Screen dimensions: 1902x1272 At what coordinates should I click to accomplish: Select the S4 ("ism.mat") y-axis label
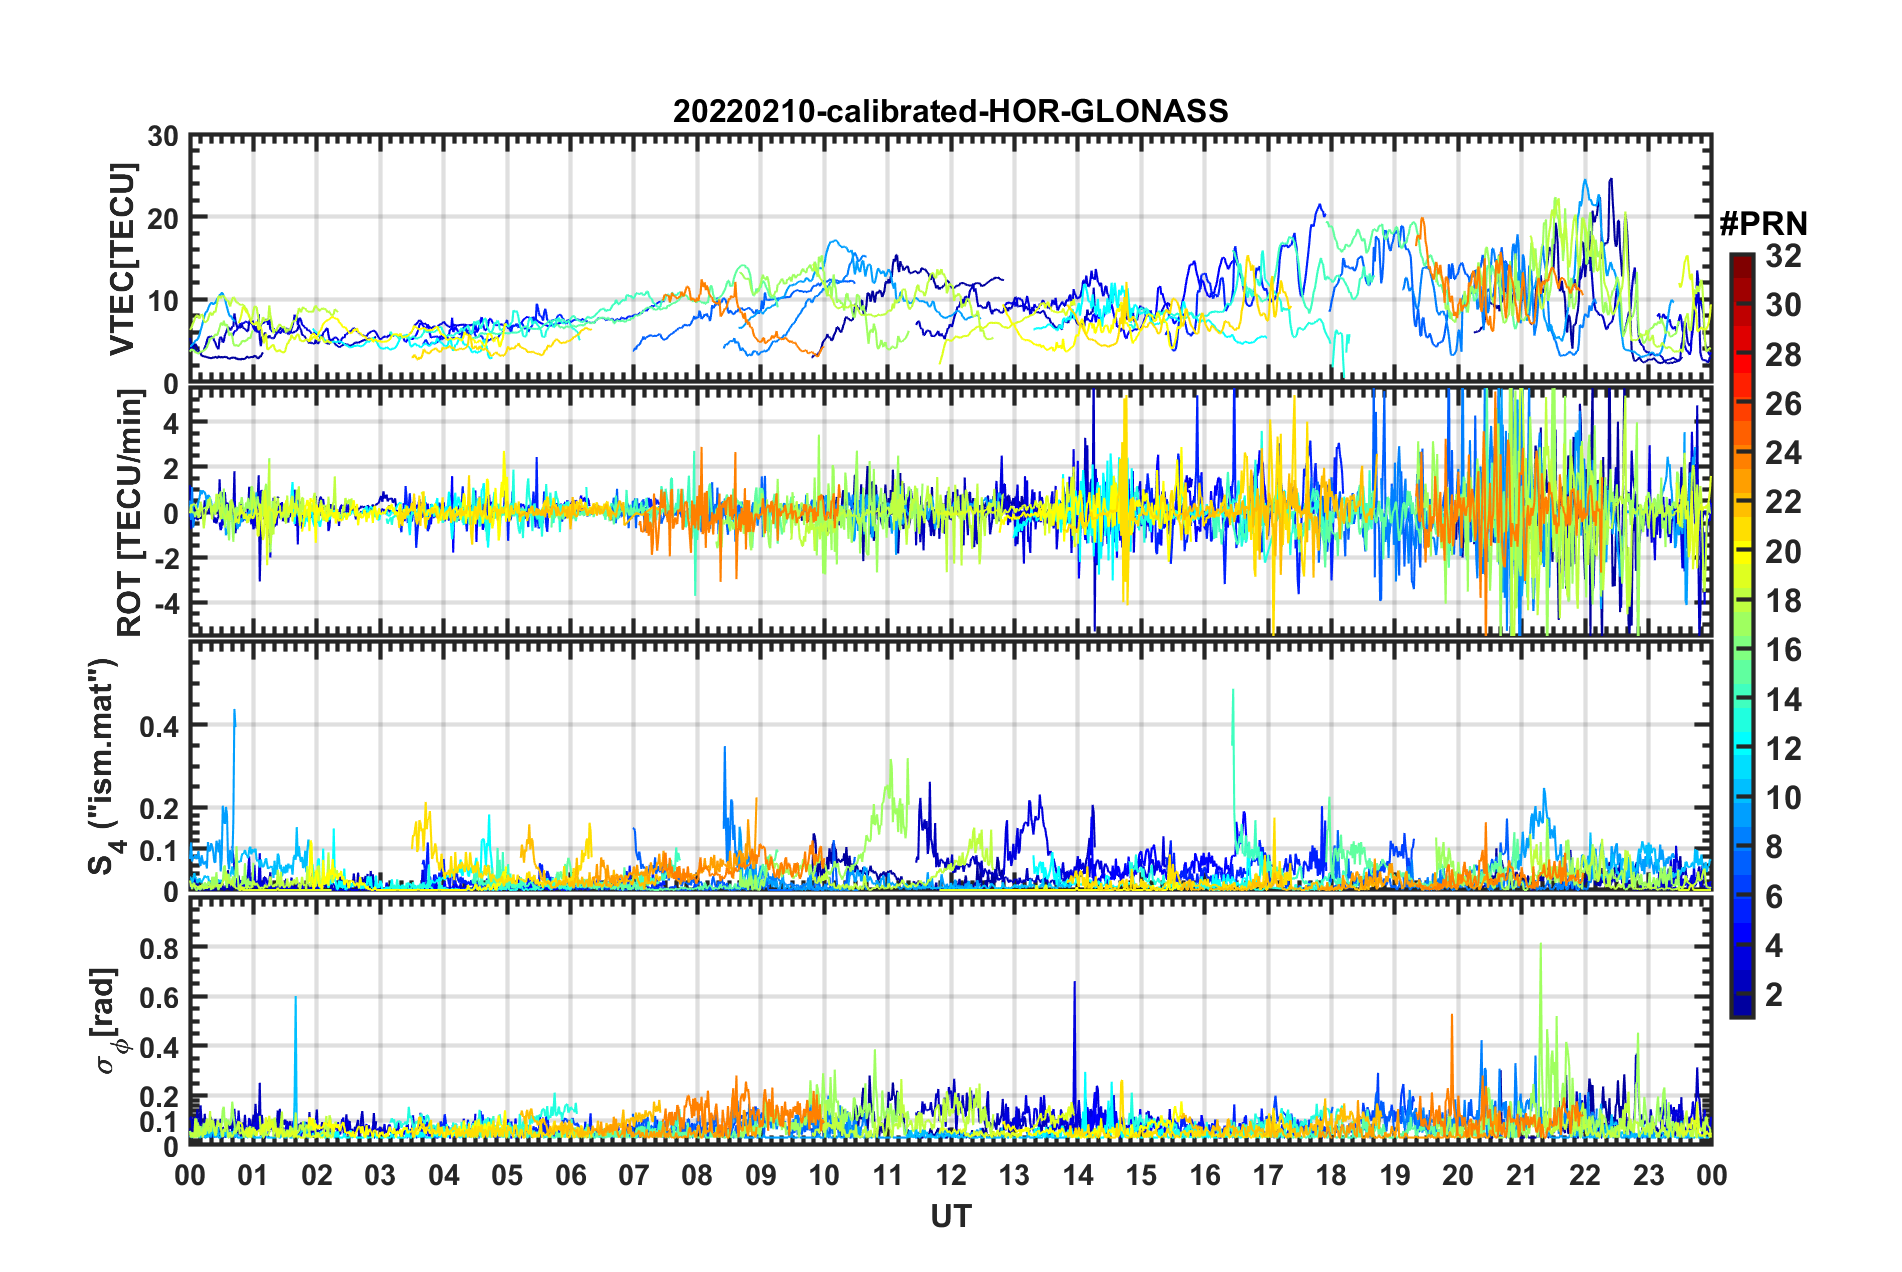(104, 766)
